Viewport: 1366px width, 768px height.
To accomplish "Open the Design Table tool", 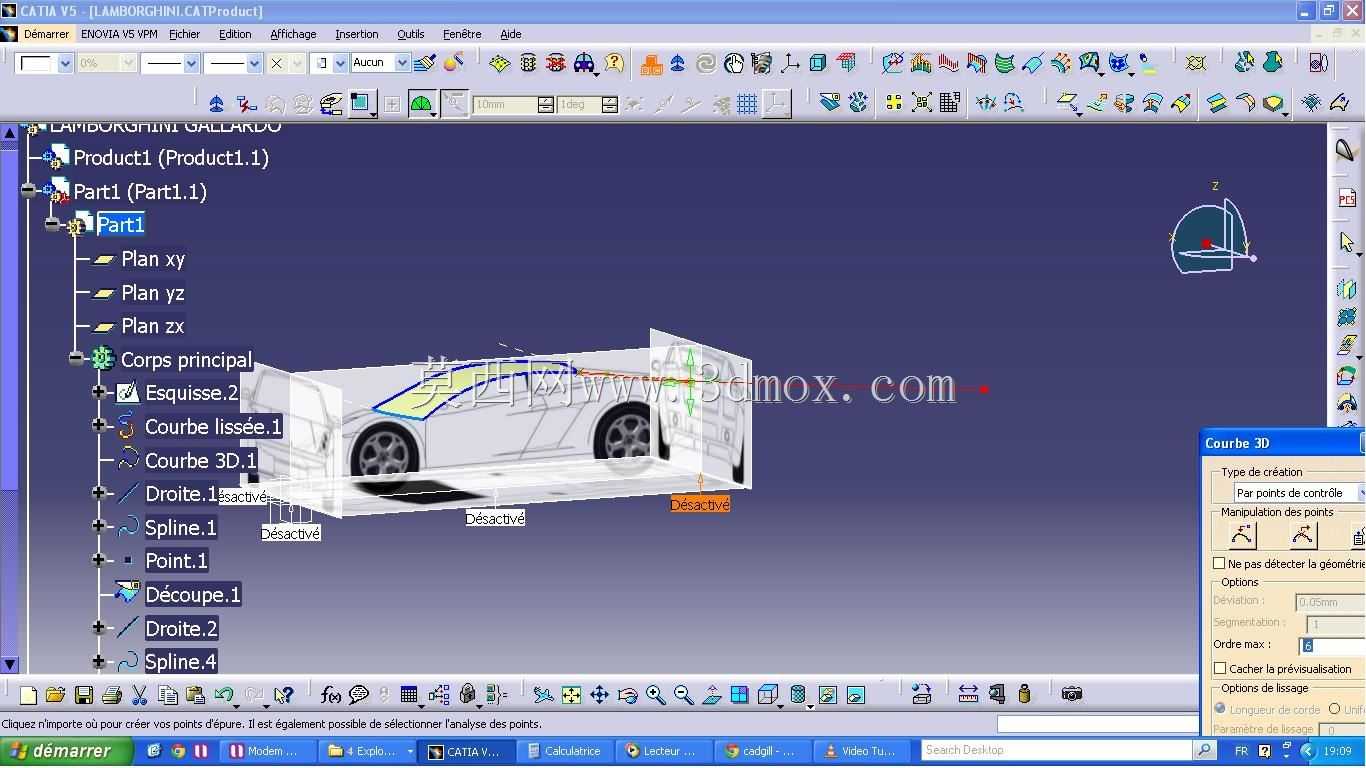I will tap(409, 695).
